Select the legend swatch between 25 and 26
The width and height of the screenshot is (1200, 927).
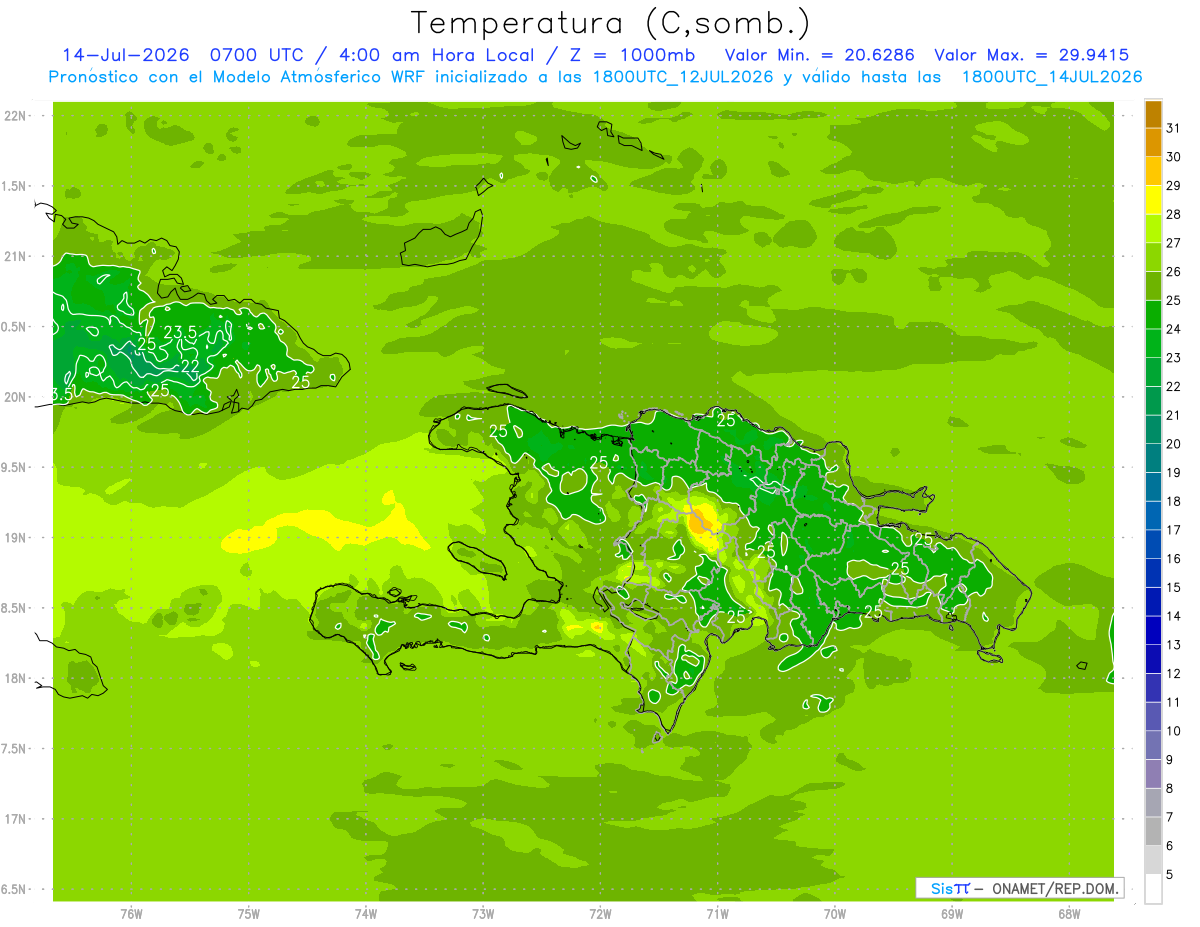1153,286
